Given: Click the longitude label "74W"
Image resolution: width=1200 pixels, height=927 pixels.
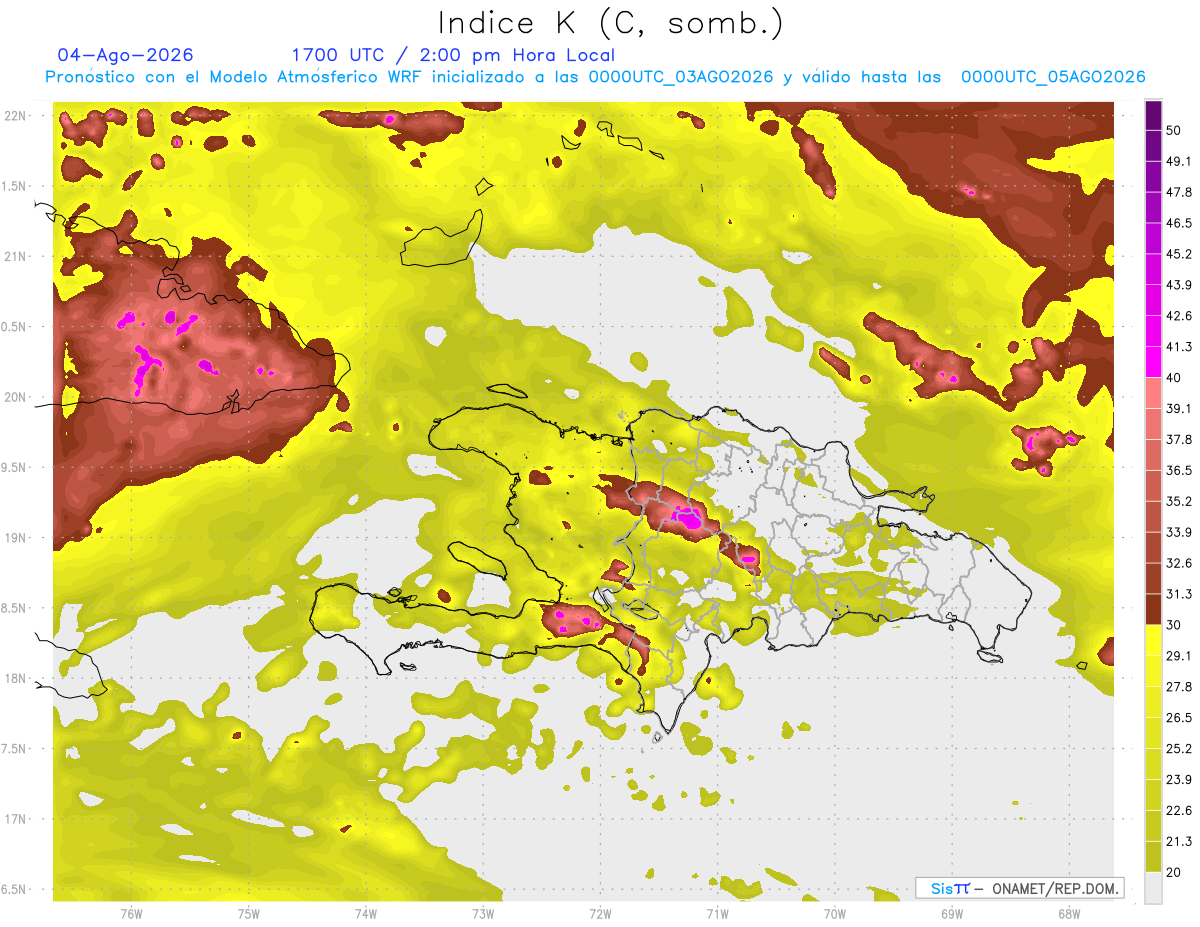Looking at the screenshot, I should [366, 914].
